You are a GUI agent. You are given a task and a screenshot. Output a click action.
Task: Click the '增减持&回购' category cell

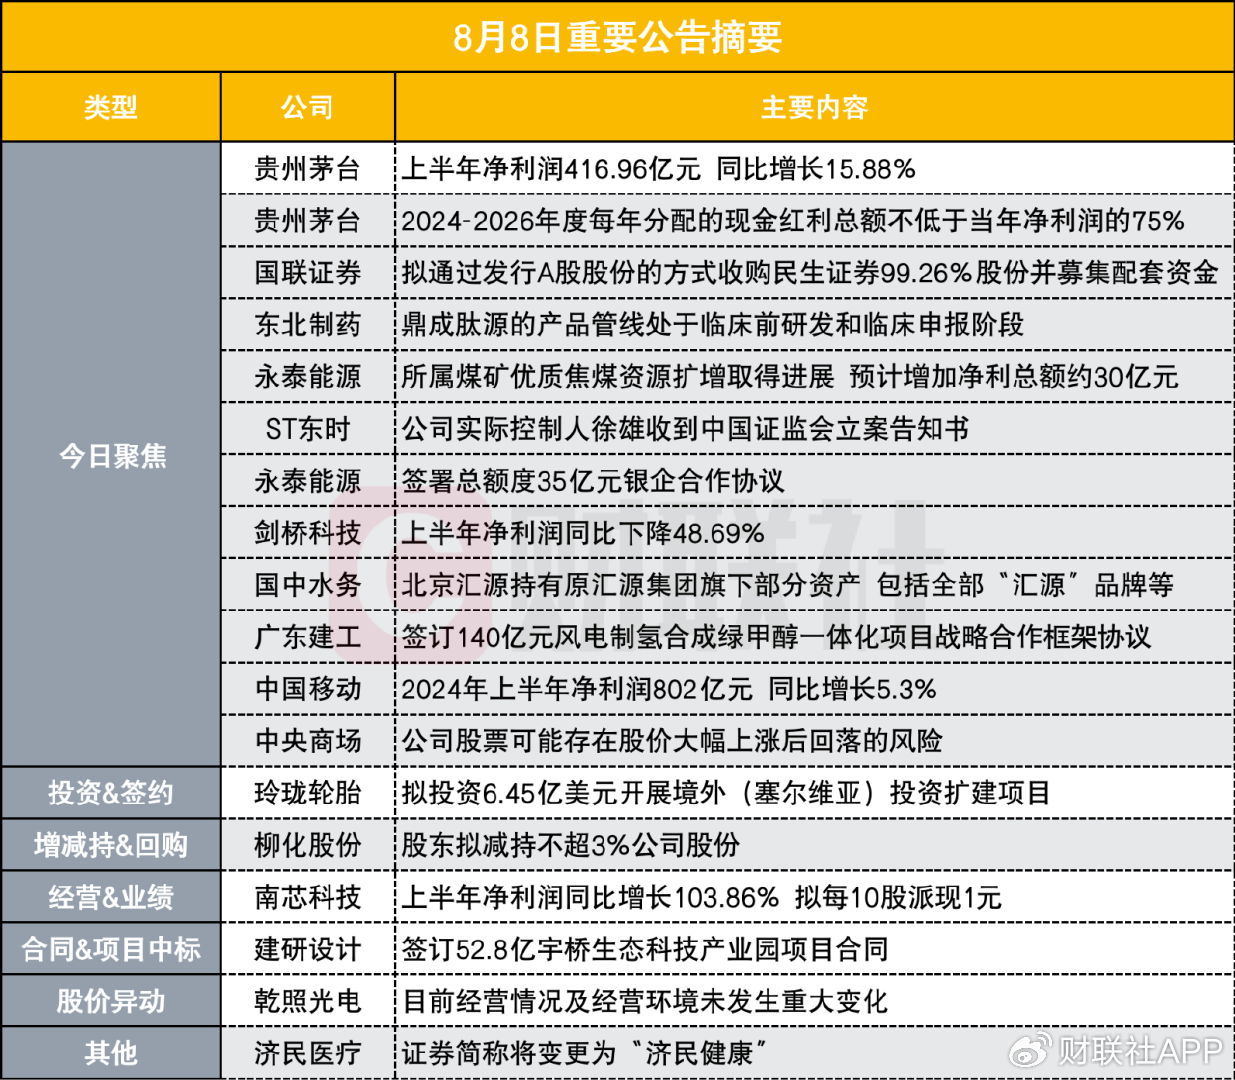point(111,845)
